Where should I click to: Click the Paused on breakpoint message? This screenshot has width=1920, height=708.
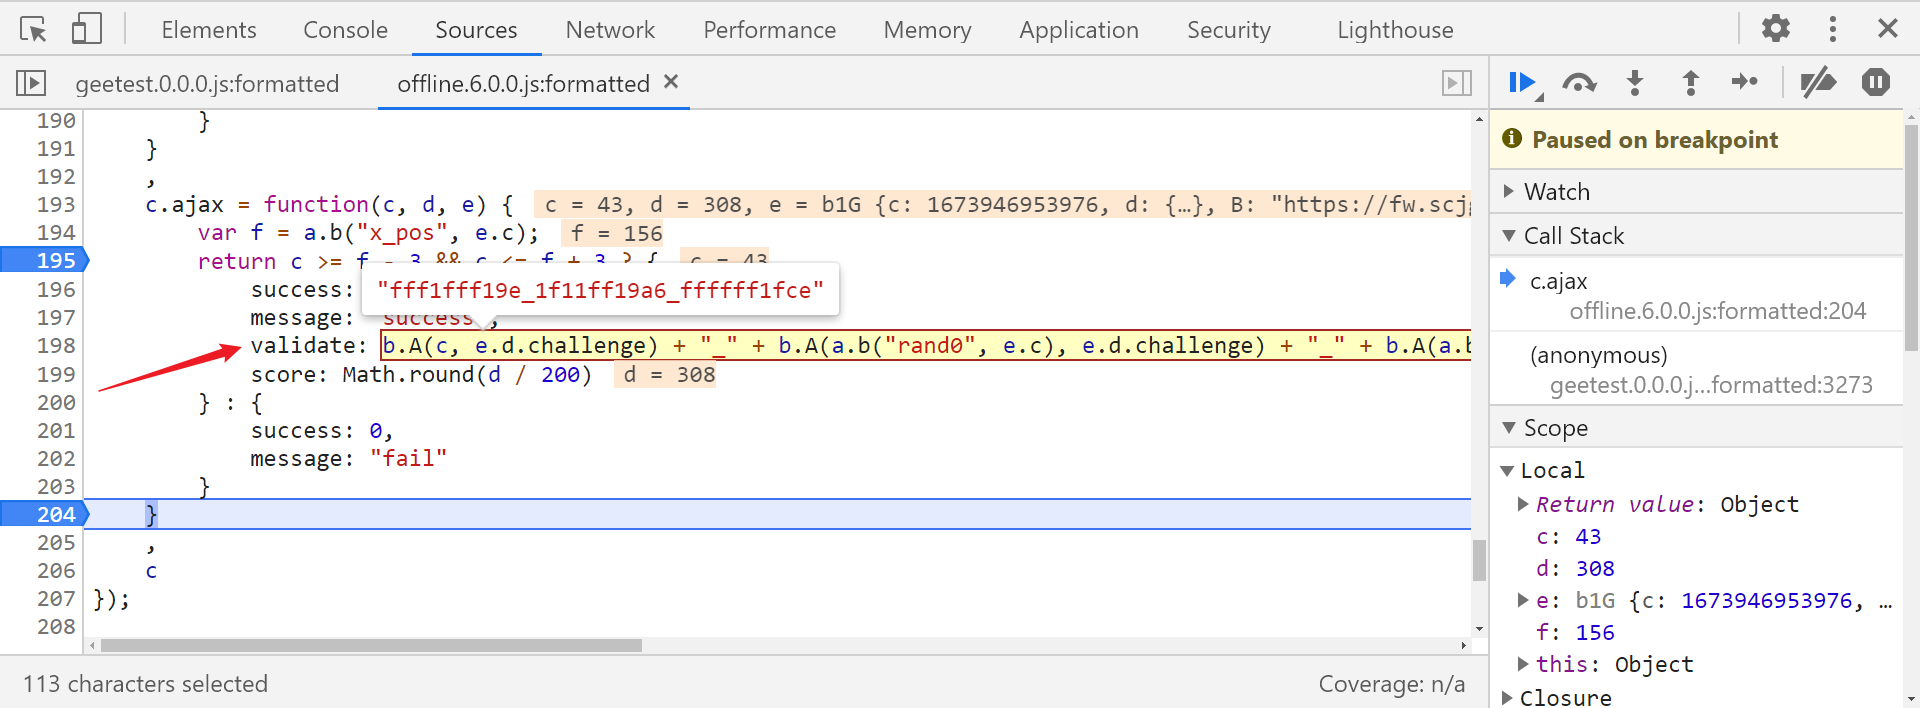[1654, 139]
